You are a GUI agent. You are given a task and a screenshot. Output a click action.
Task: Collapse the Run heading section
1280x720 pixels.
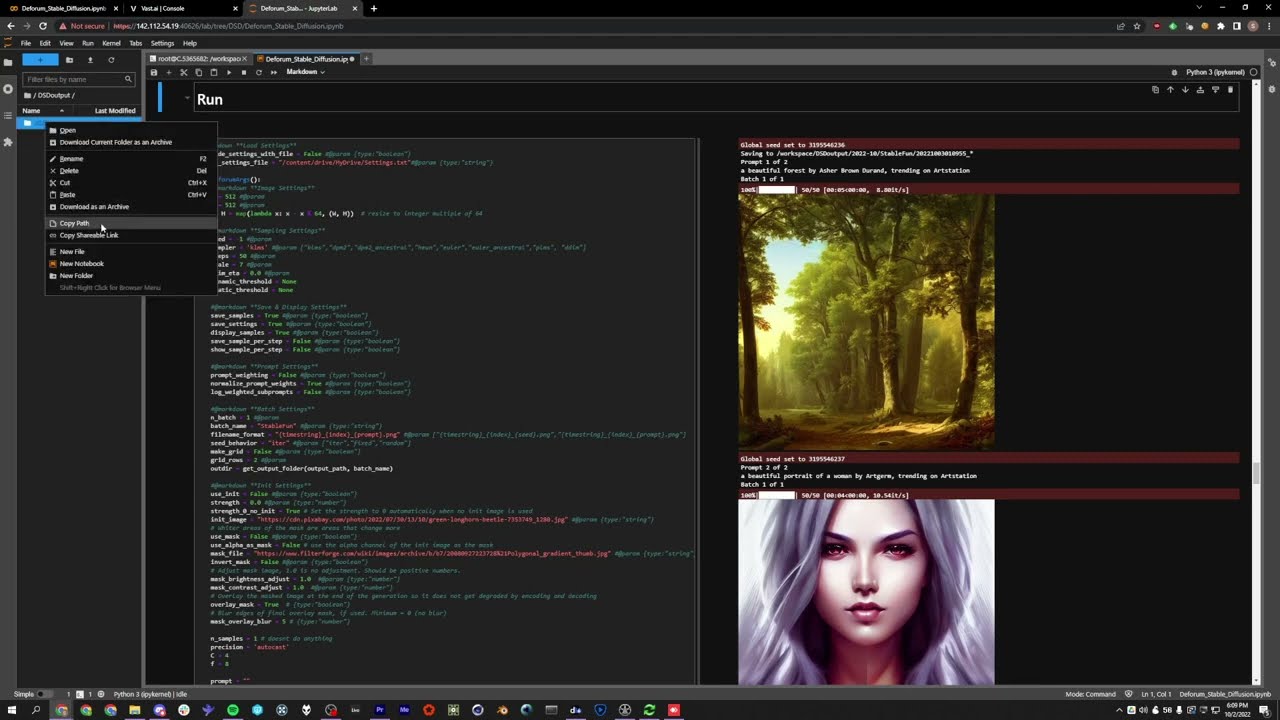(x=187, y=98)
